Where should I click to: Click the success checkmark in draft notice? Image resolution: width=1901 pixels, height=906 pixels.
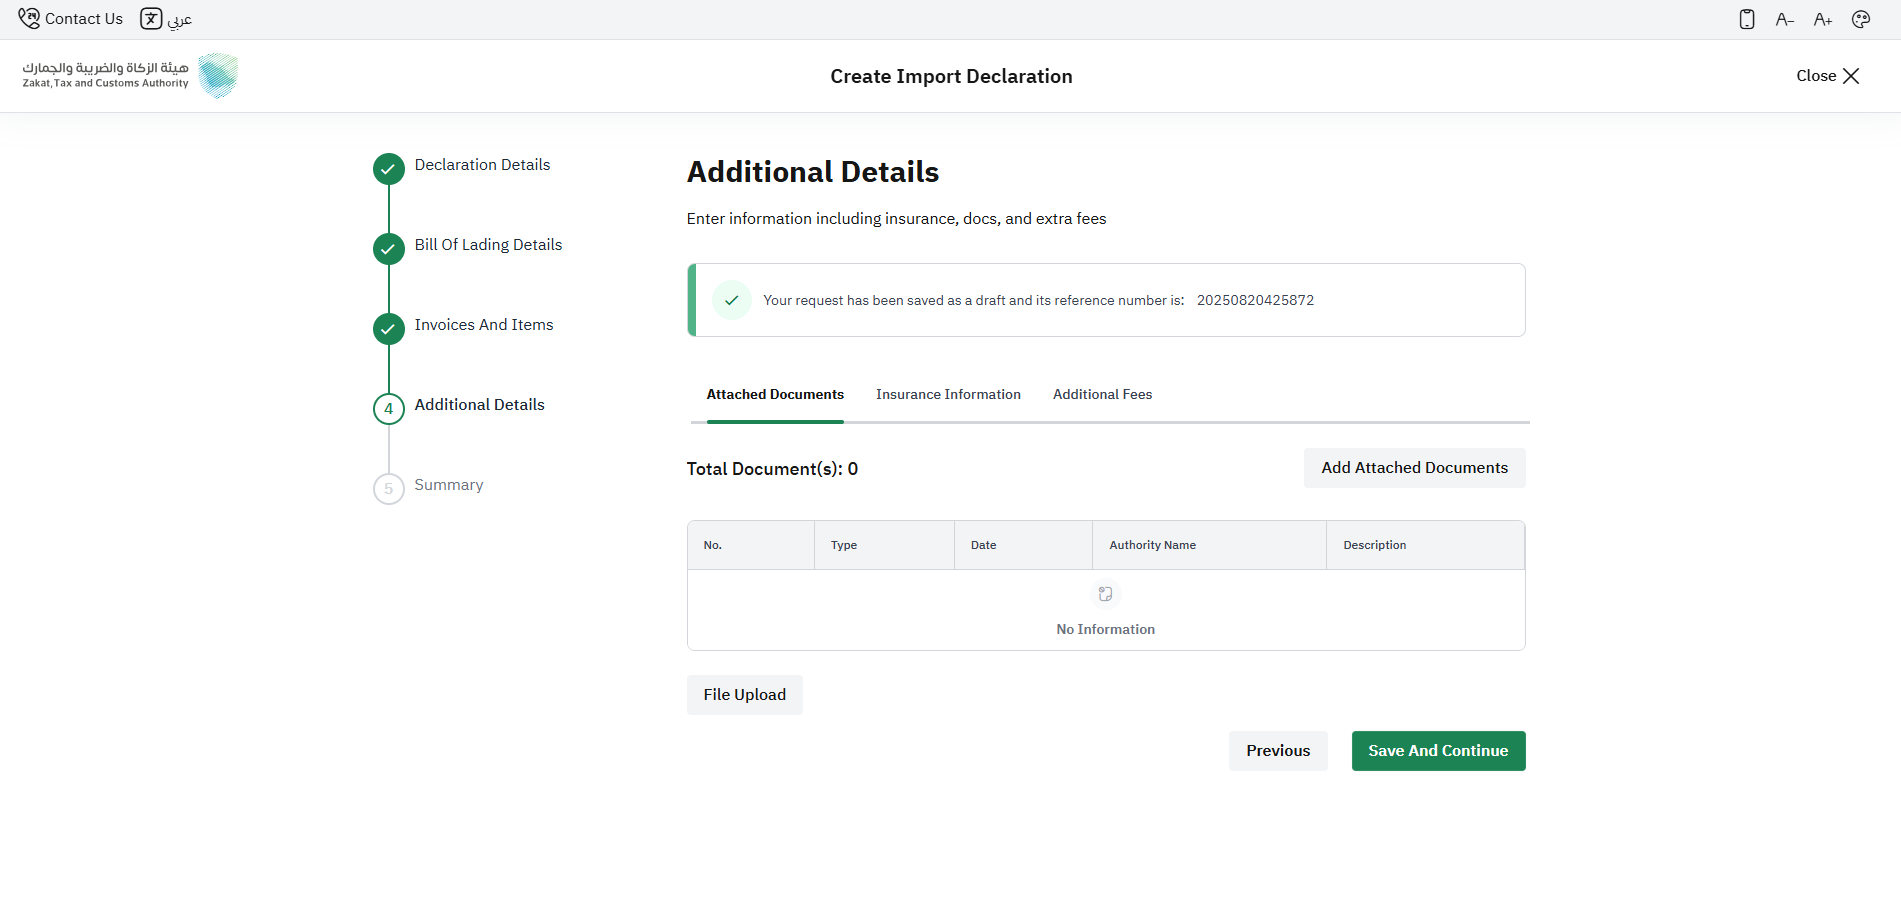tap(732, 300)
